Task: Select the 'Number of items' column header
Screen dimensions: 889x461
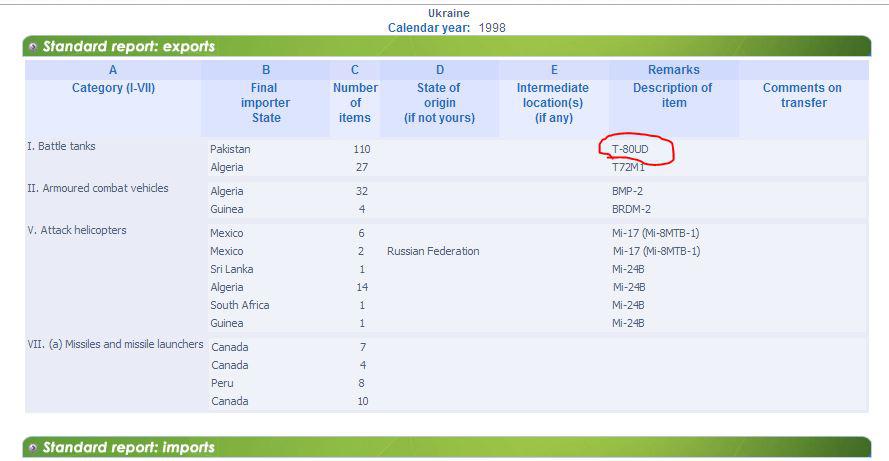Action: pos(355,103)
